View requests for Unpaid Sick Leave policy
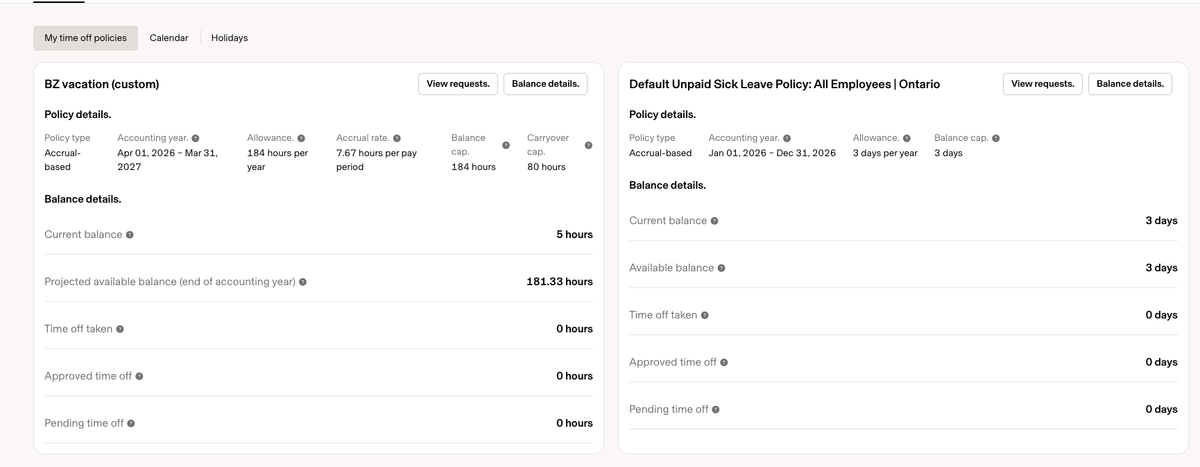The width and height of the screenshot is (1200, 467). (x=1043, y=84)
